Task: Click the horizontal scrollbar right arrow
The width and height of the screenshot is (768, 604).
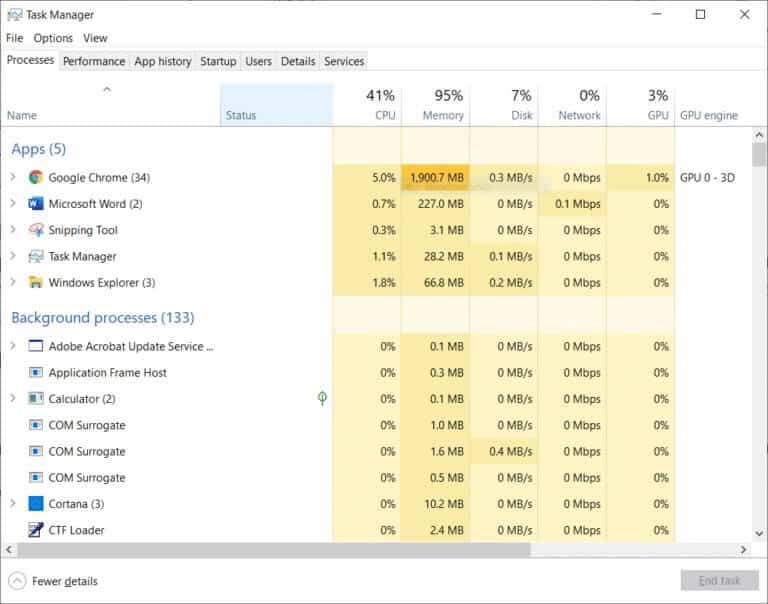Action: [744, 550]
